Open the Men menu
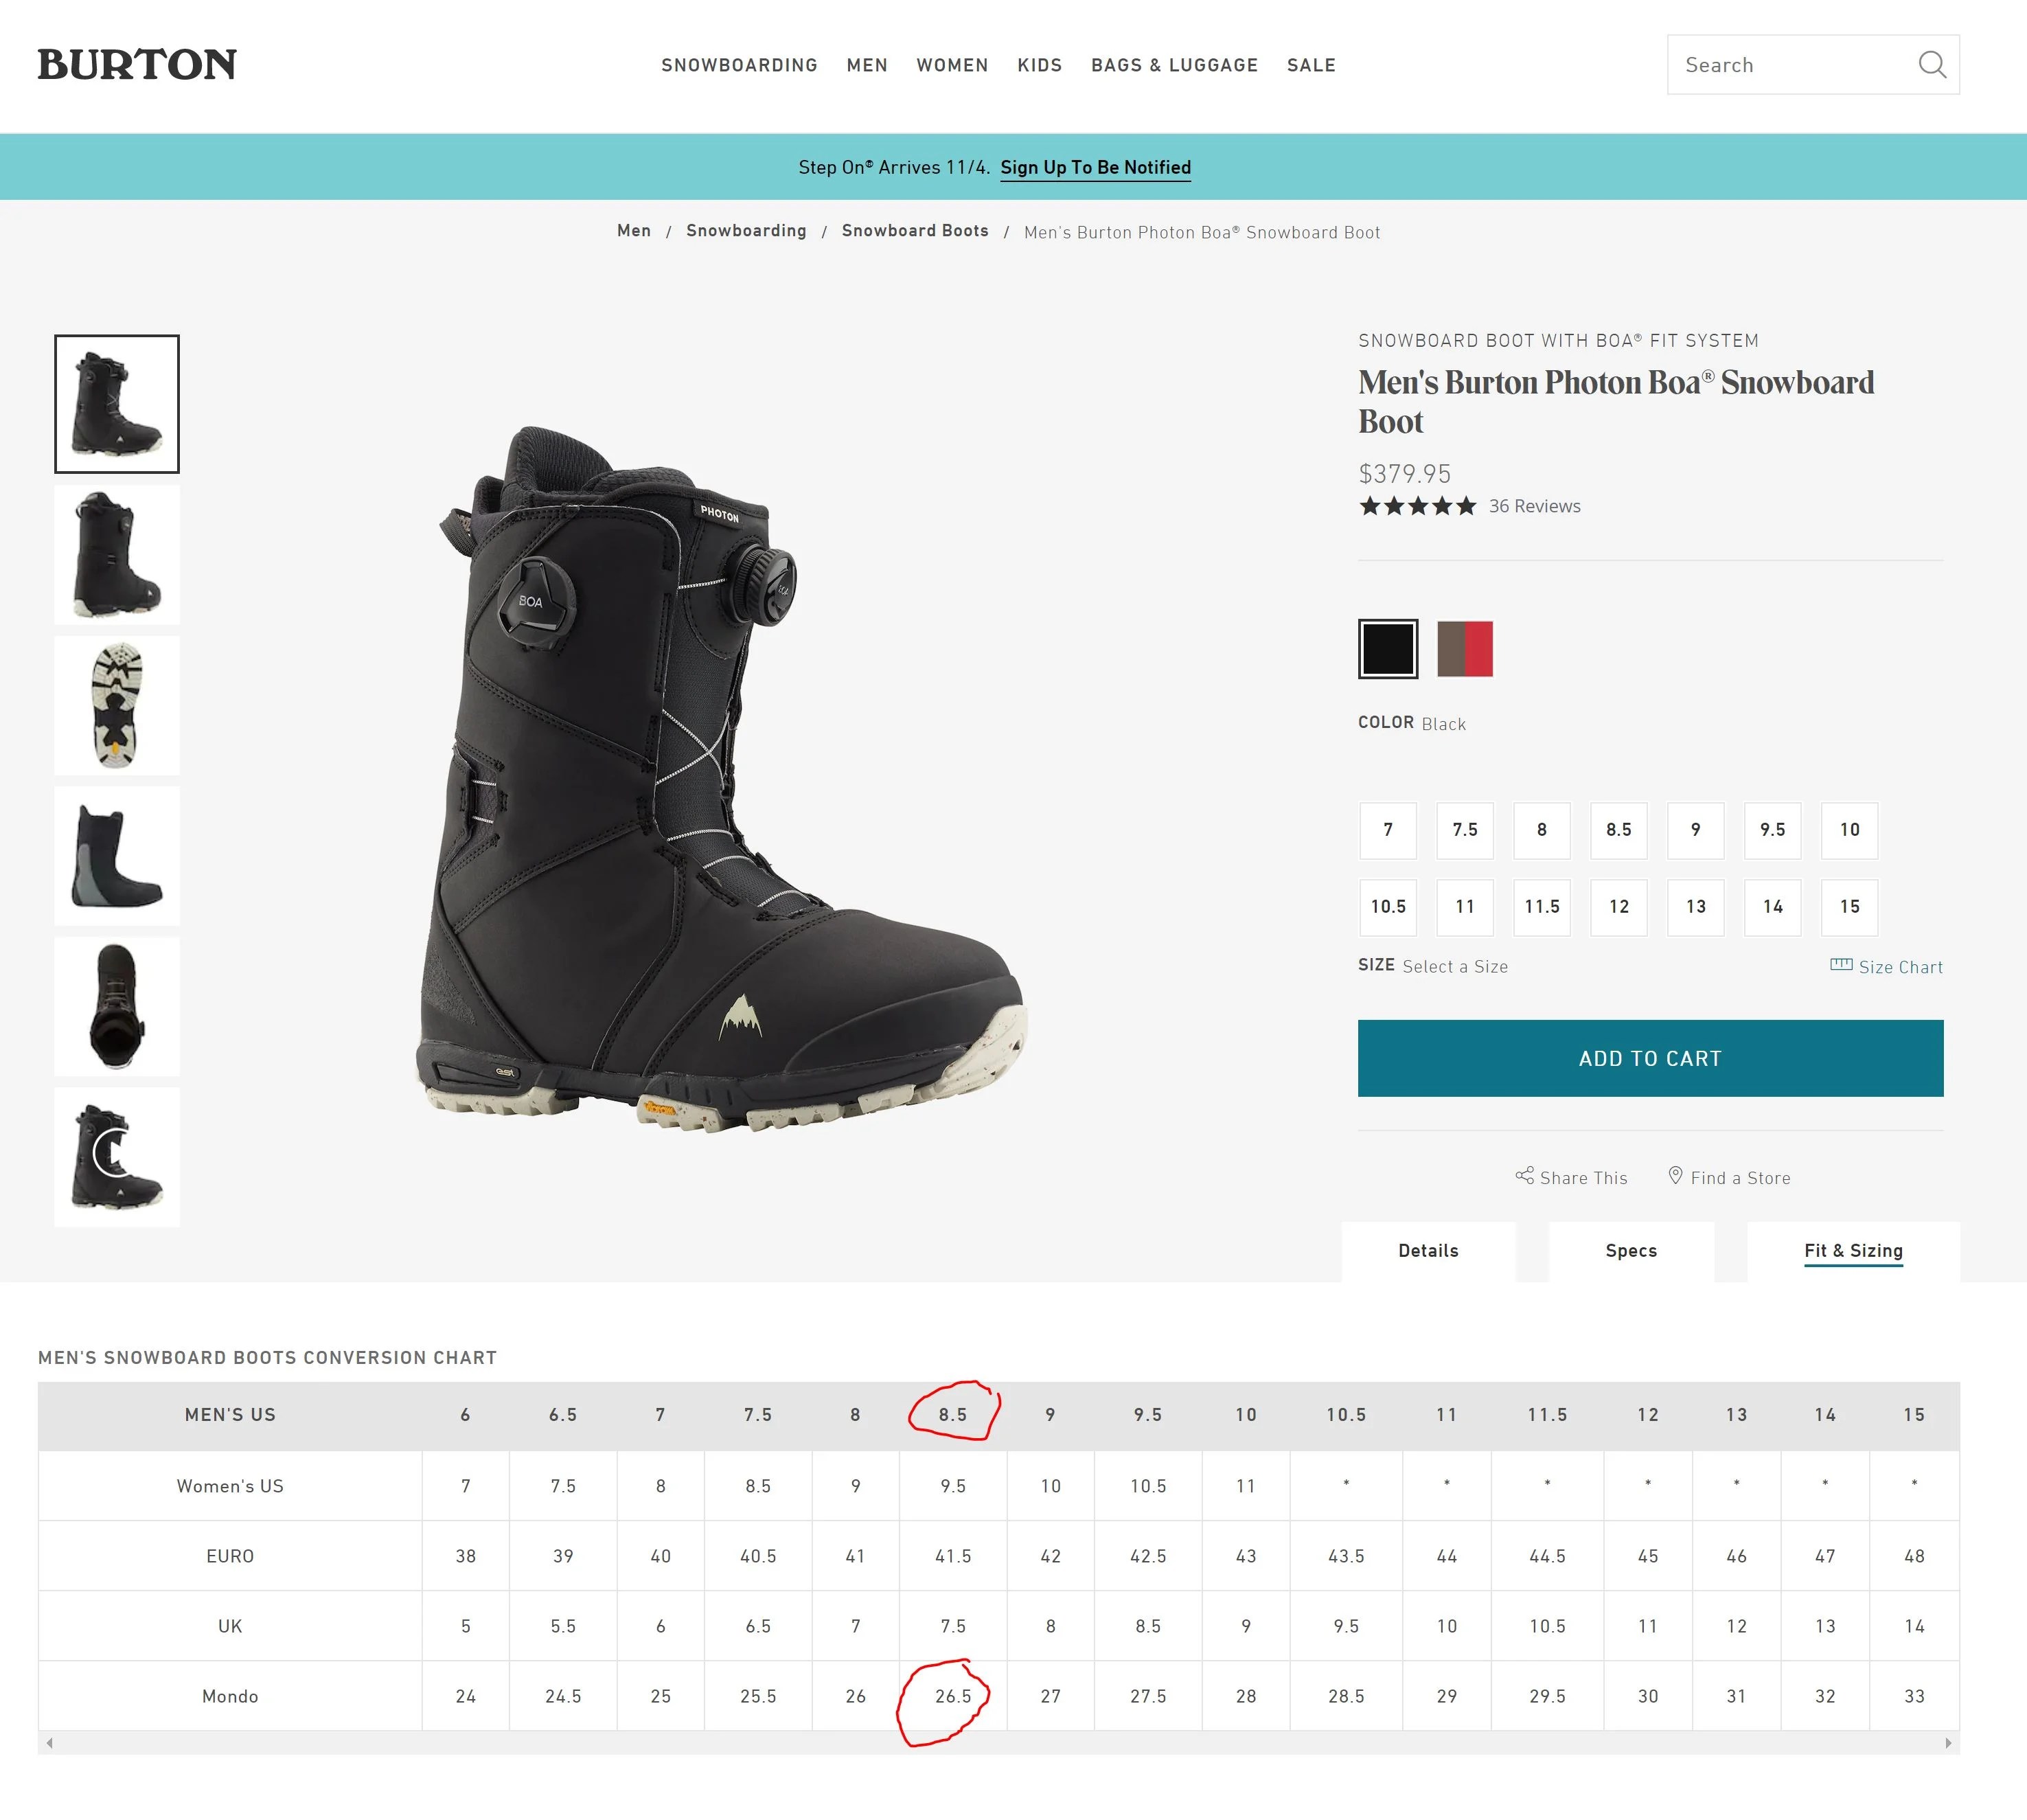Image resolution: width=2027 pixels, height=1820 pixels. (x=867, y=65)
